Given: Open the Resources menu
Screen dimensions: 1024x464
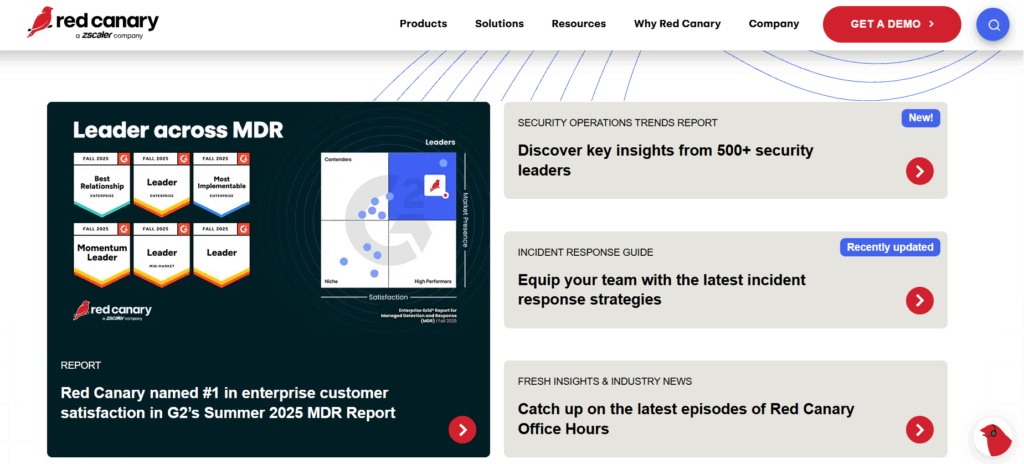Looking at the screenshot, I should tap(579, 24).
